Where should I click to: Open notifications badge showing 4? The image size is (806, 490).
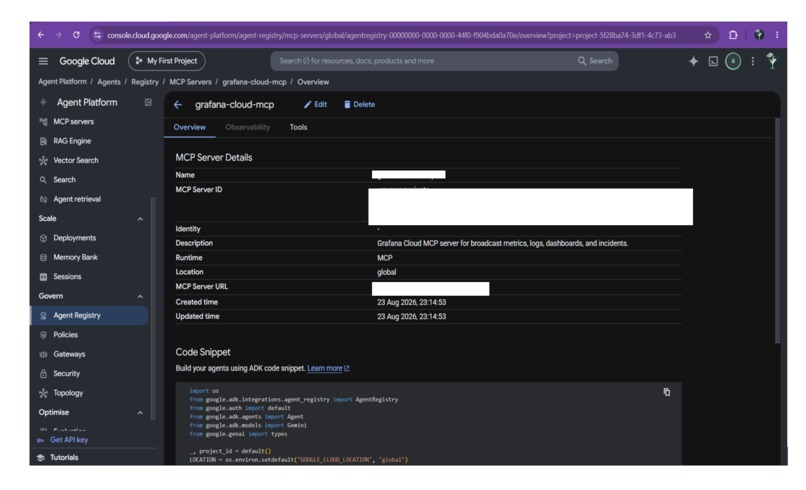click(x=733, y=62)
